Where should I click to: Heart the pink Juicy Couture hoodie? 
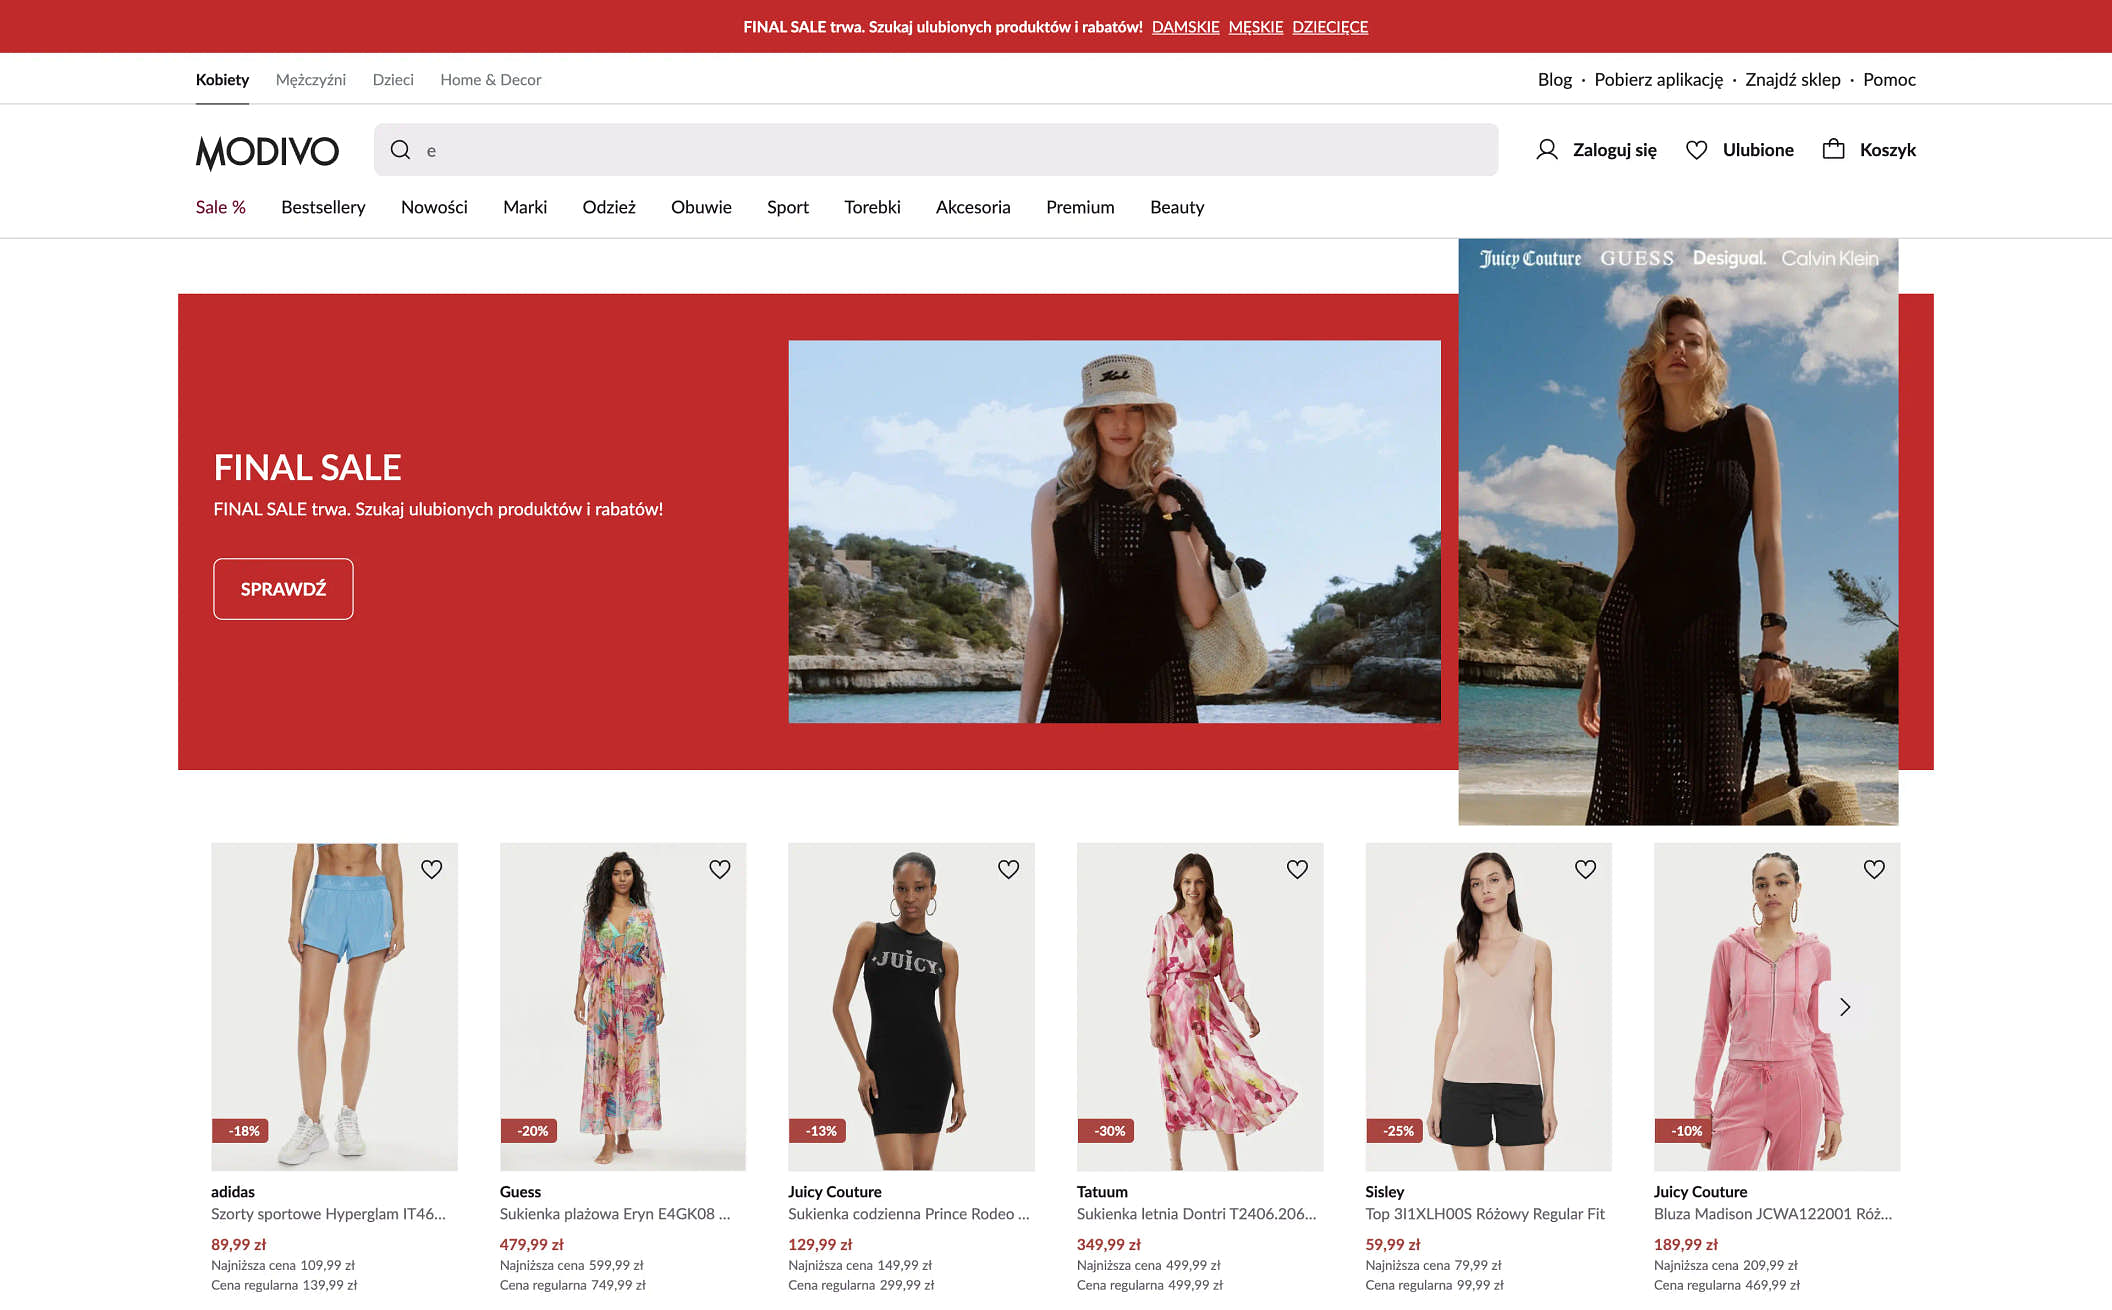tap(1874, 869)
